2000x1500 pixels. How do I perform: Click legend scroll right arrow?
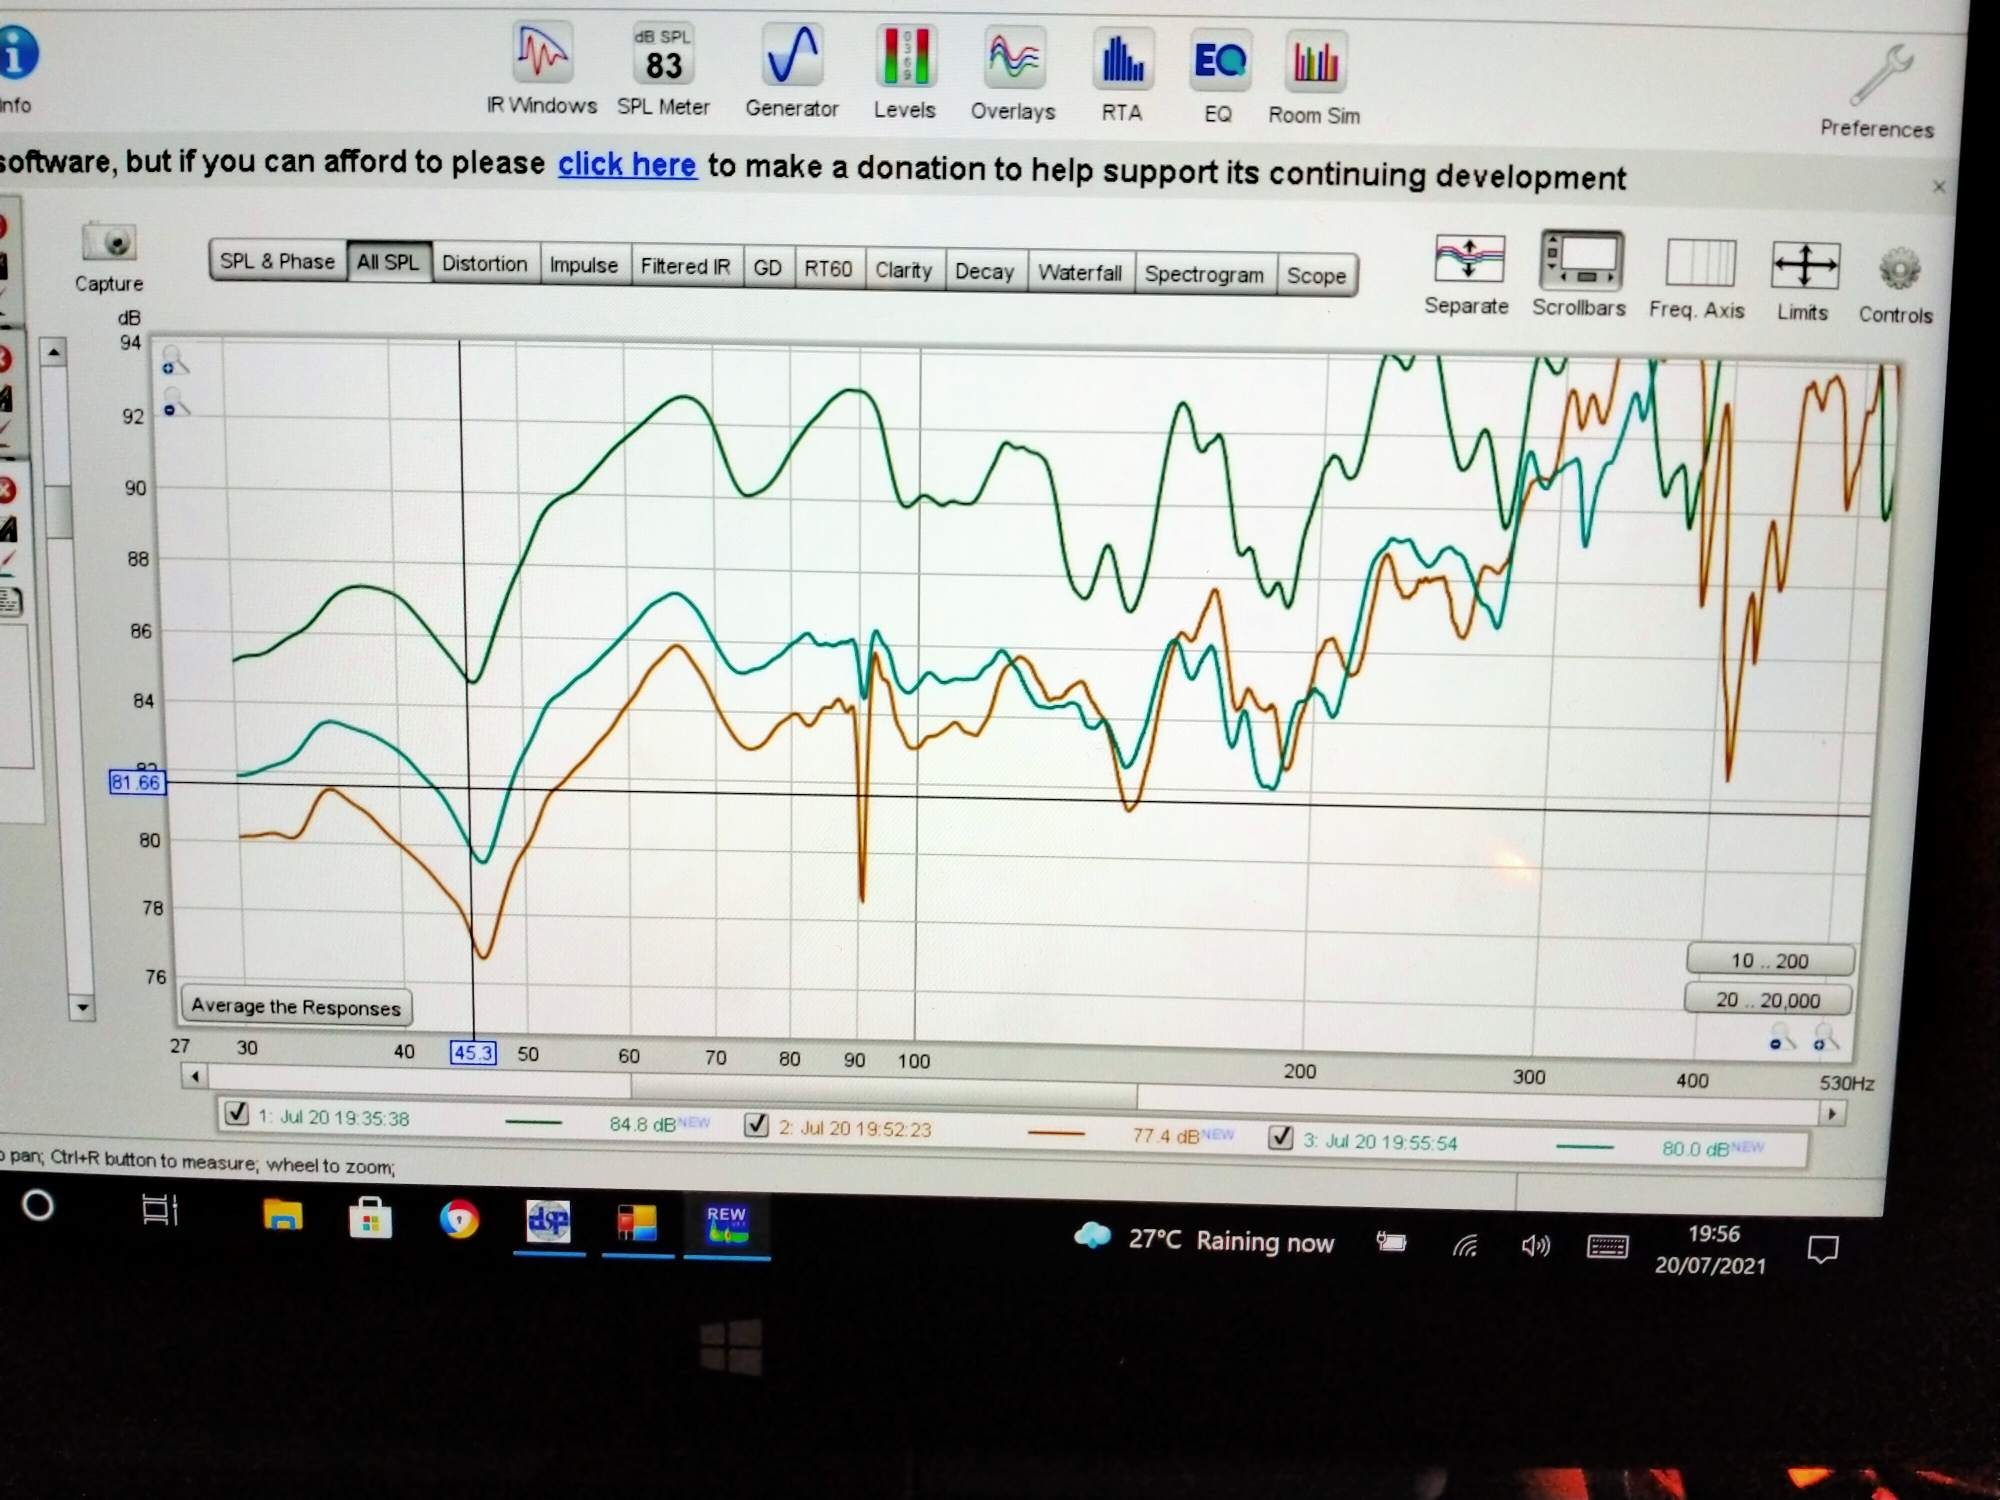pos(1832,1113)
